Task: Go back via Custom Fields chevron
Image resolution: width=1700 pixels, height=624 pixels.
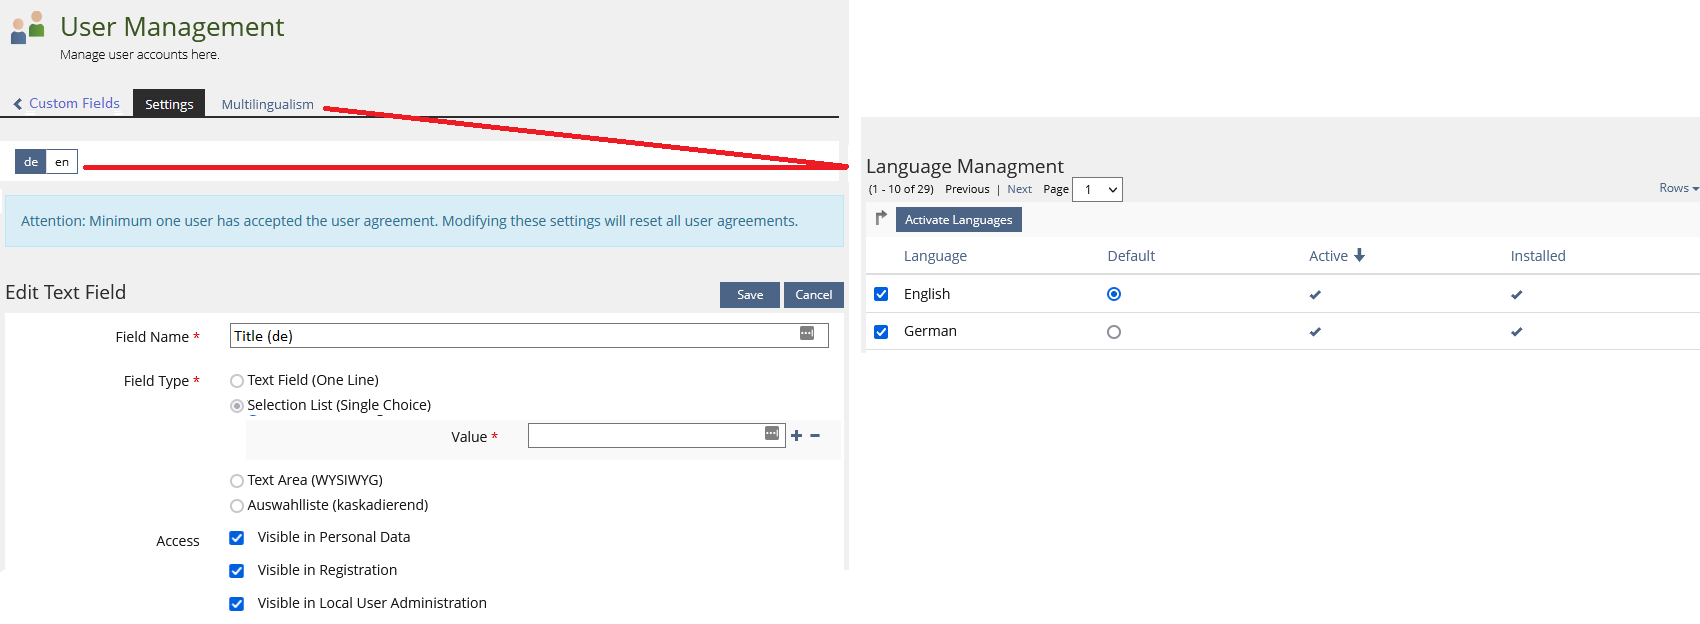Action: point(18,104)
